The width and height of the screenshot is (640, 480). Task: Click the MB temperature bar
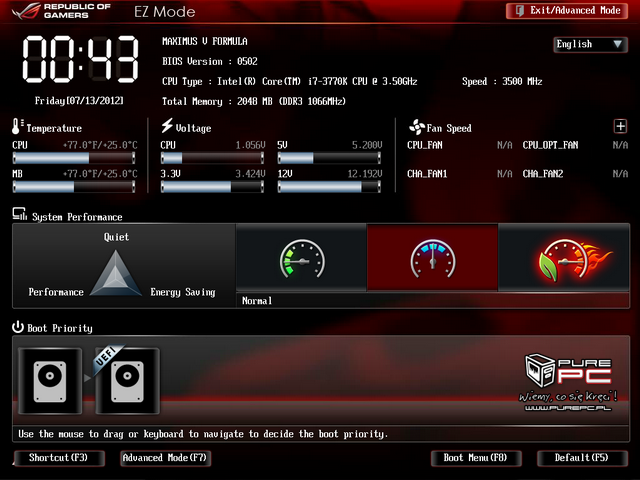pyautogui.click(x=74, y=187)
